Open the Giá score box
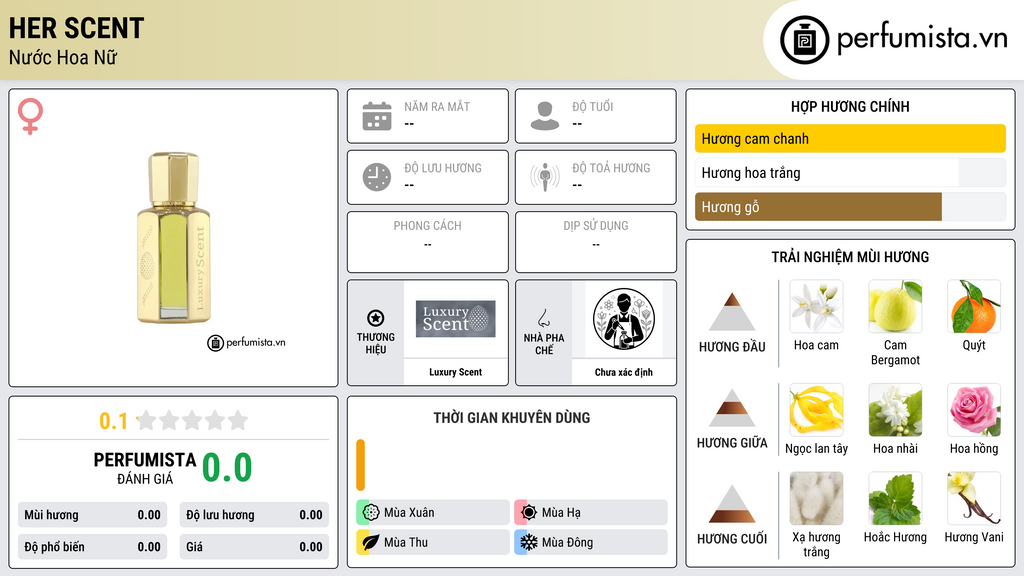Image resolution: width=1024 pixels, height=576 pixels. 254,547
